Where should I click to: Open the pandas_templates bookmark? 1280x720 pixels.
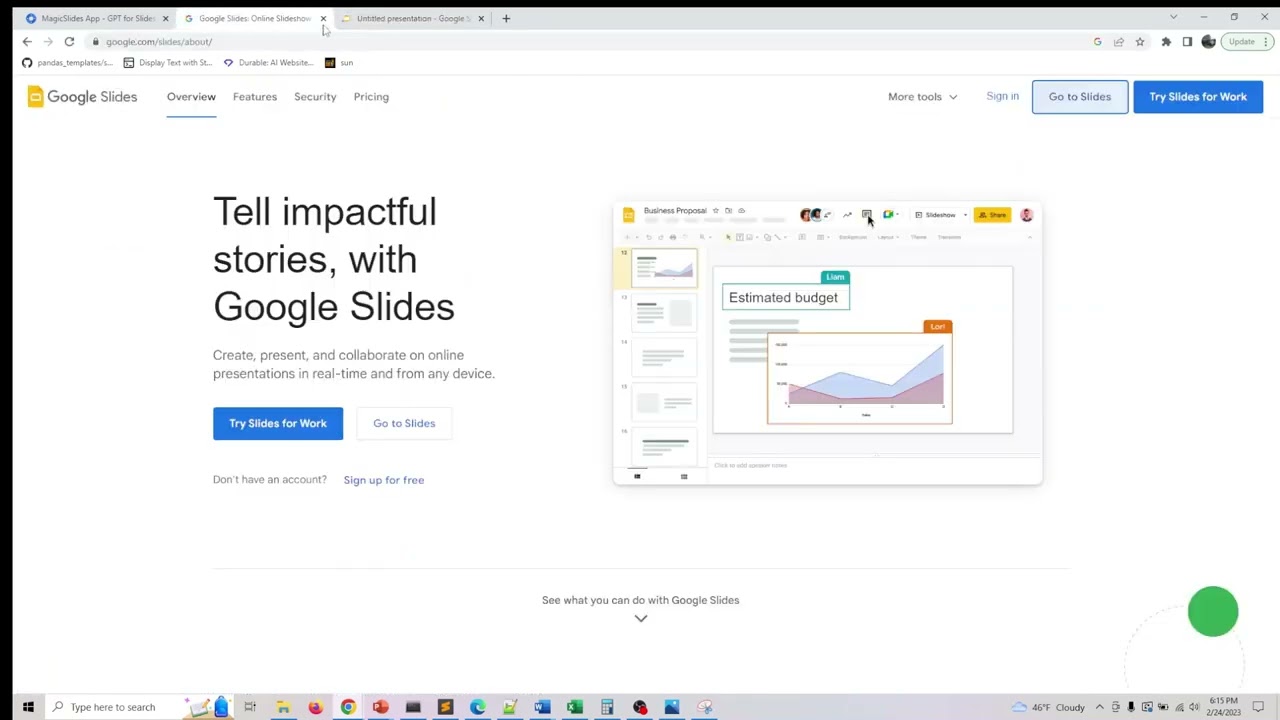67,63
